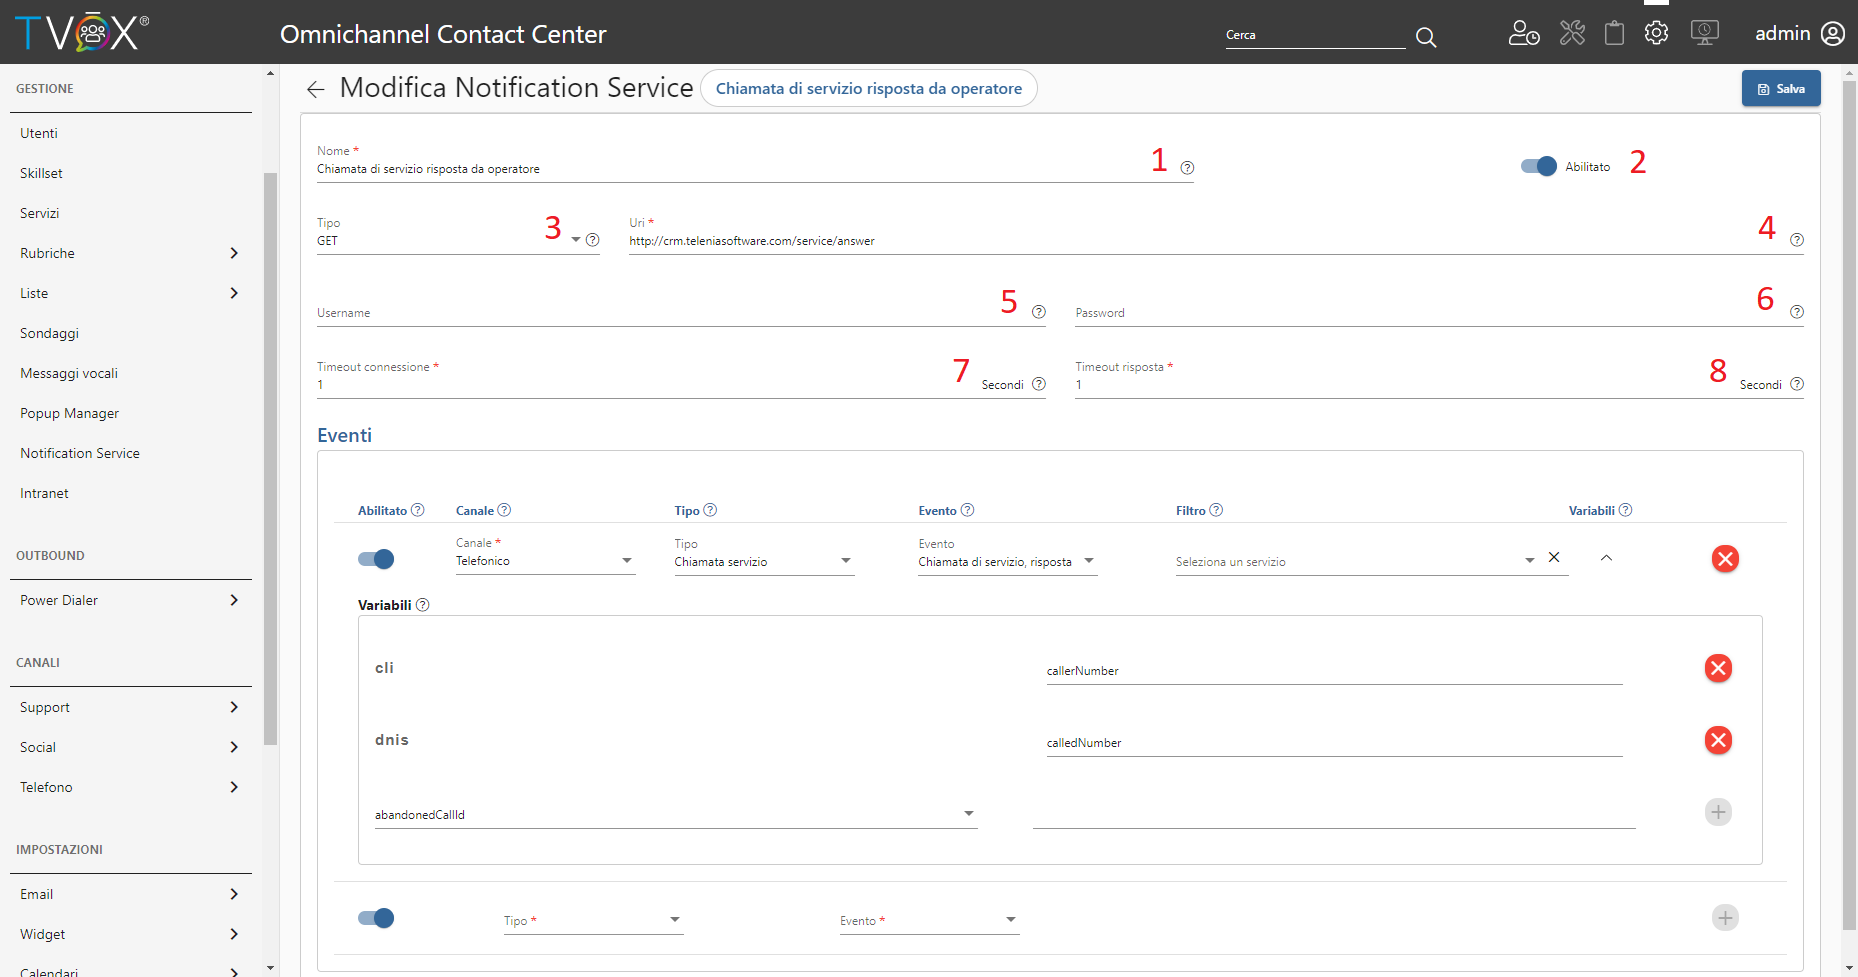Image resolution: width=1858 pixels, height=977 pixels.
Task: Open Utenti in the sidebar
Action: (x=39, y=133)
